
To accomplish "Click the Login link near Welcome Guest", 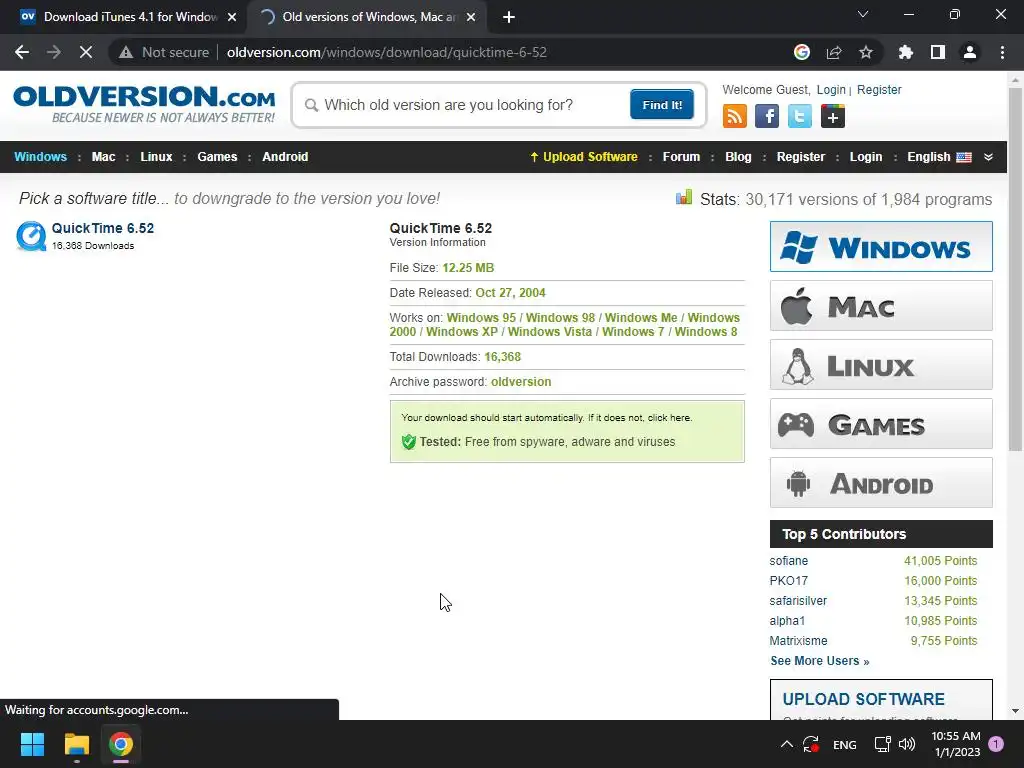I will (x=831, y=89).
